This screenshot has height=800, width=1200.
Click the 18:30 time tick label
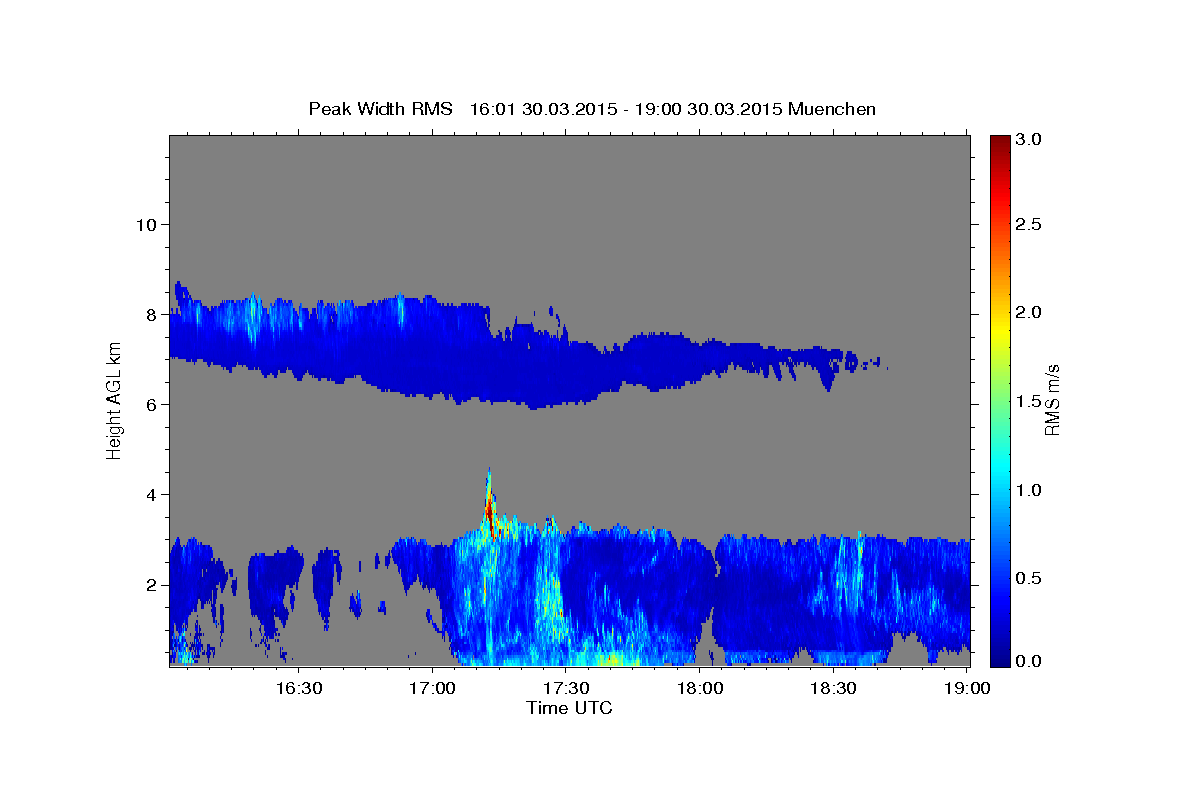click(x=833, y=688)
